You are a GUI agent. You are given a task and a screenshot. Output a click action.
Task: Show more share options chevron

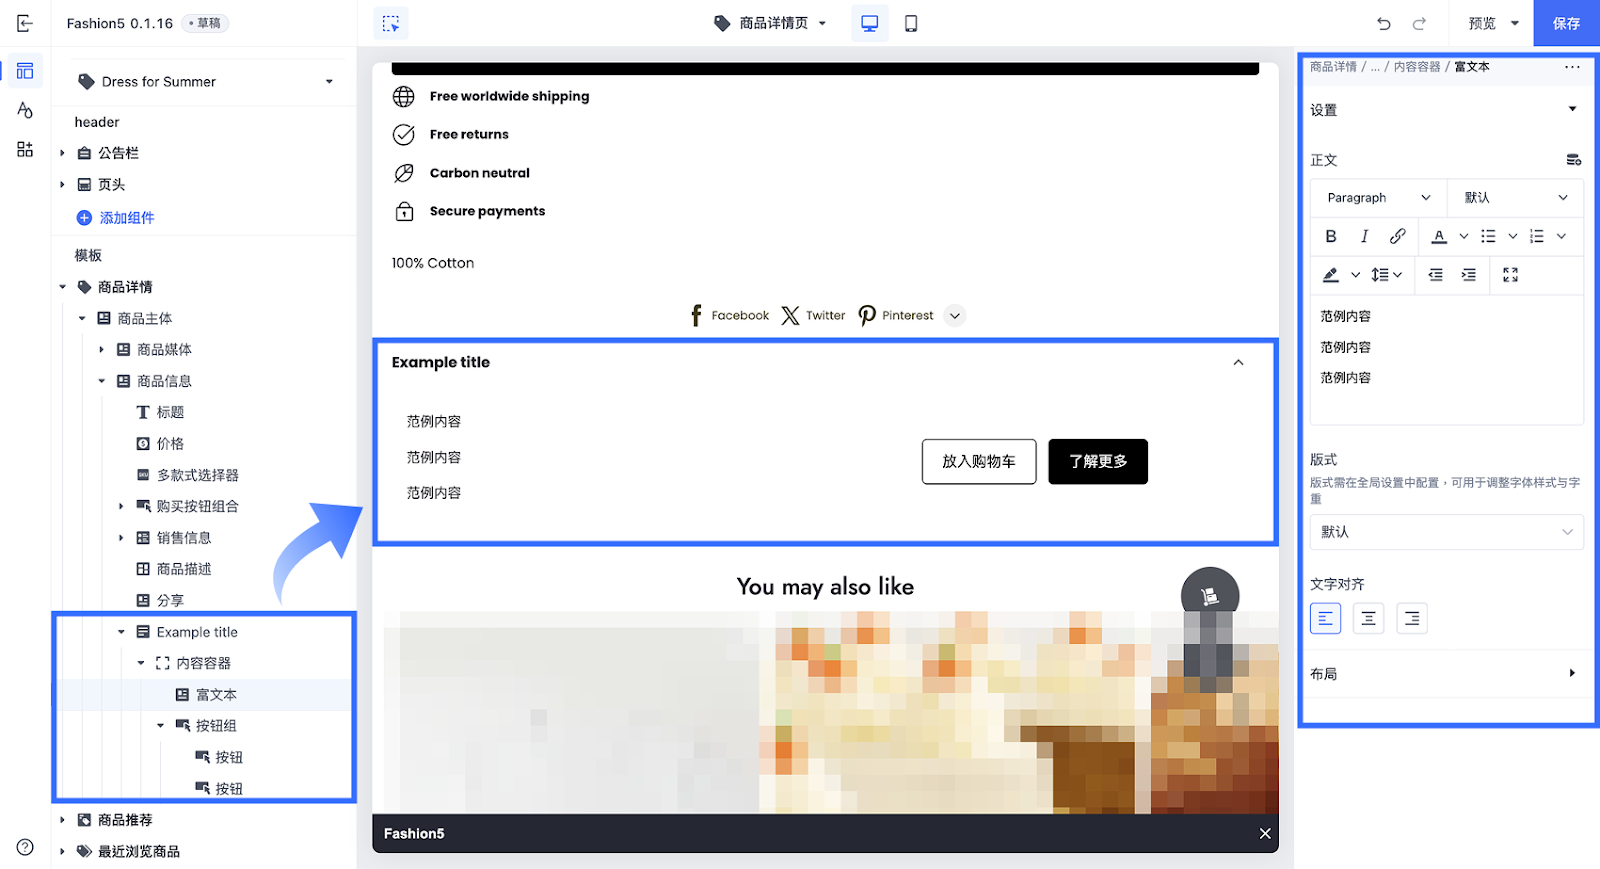coord(955,315)
